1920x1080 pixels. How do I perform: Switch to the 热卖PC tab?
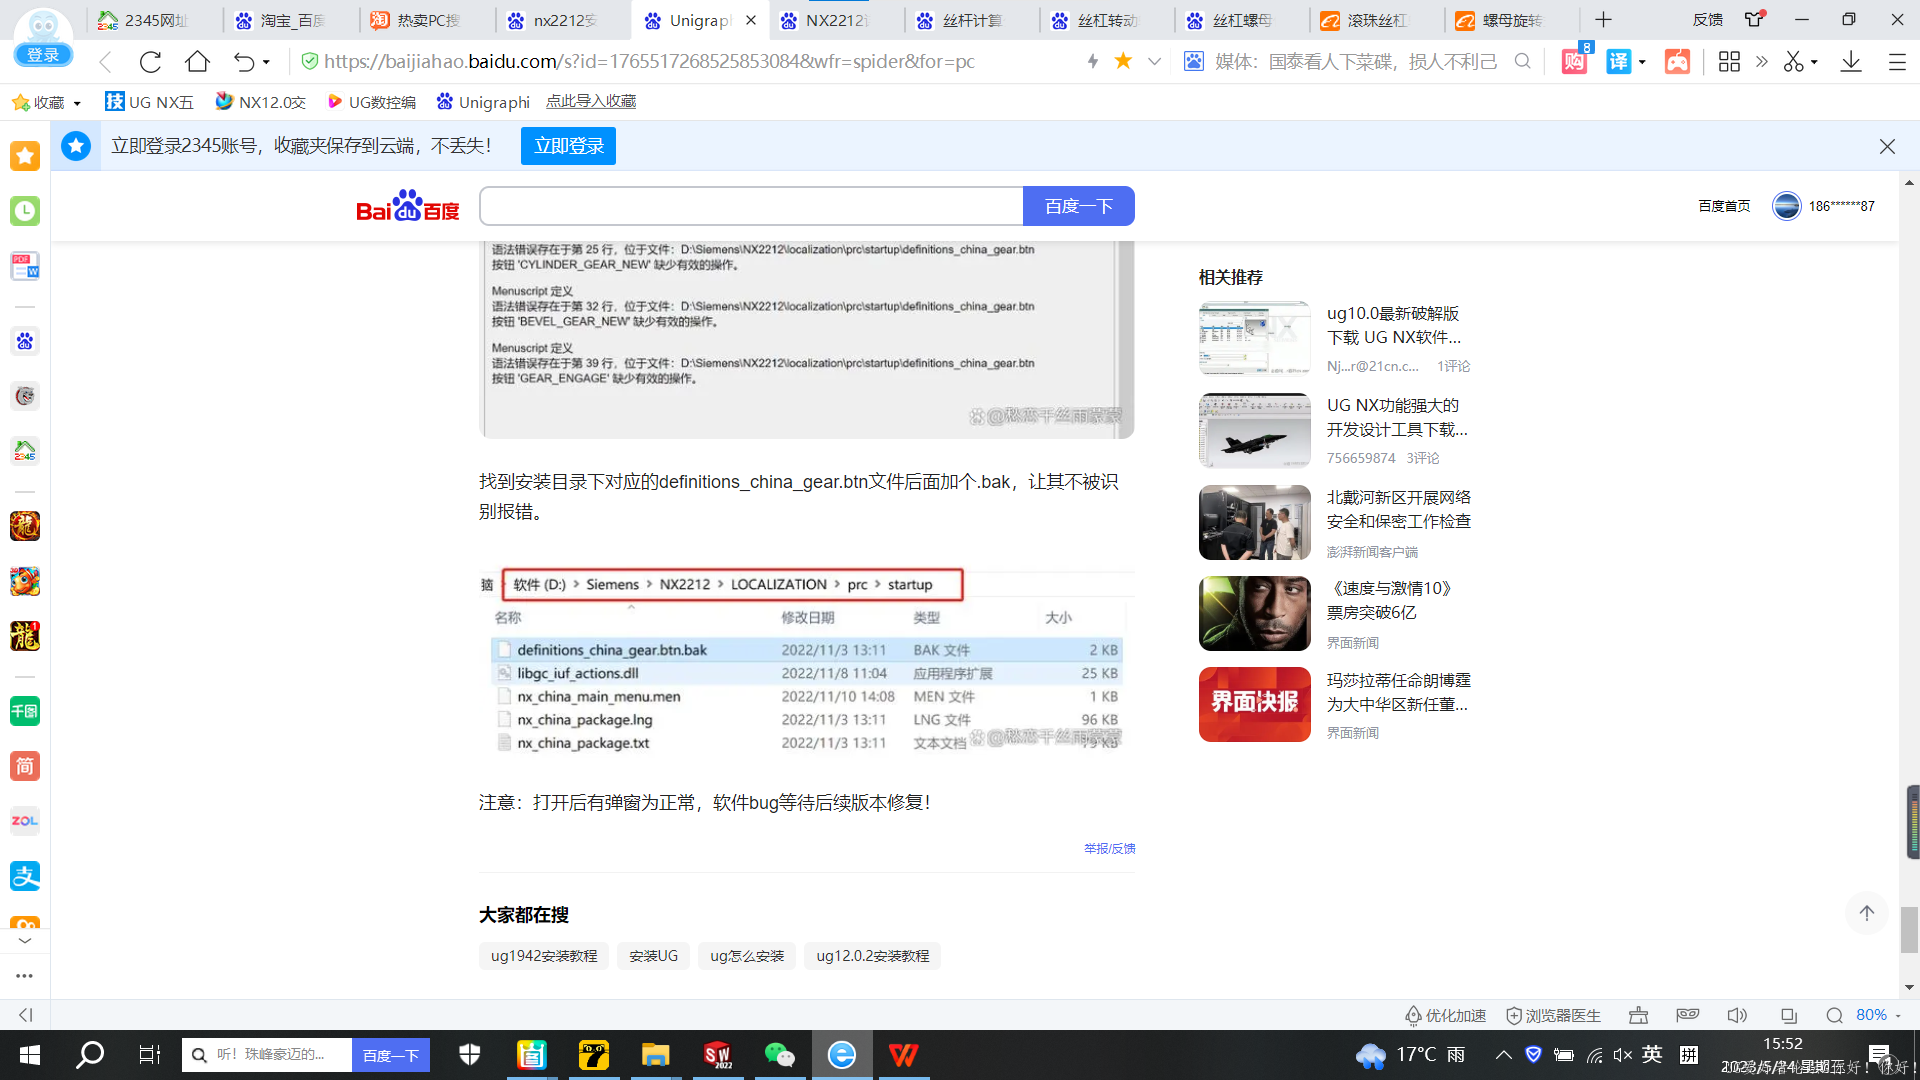pyautogui.click(x=427, y=20)
